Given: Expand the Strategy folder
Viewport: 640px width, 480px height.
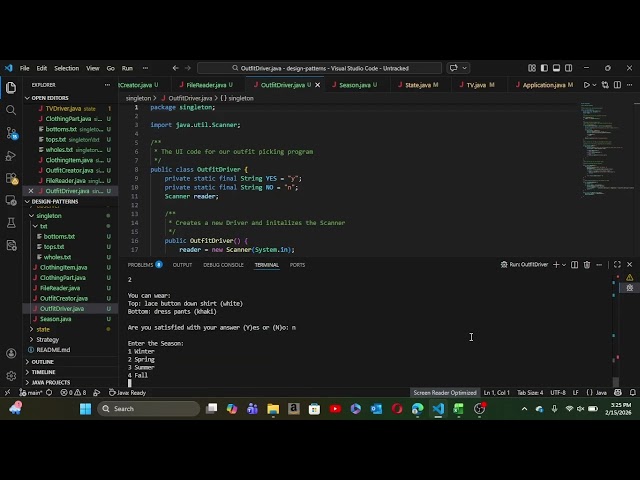Looking at the screenshot, I should (47, 340).
